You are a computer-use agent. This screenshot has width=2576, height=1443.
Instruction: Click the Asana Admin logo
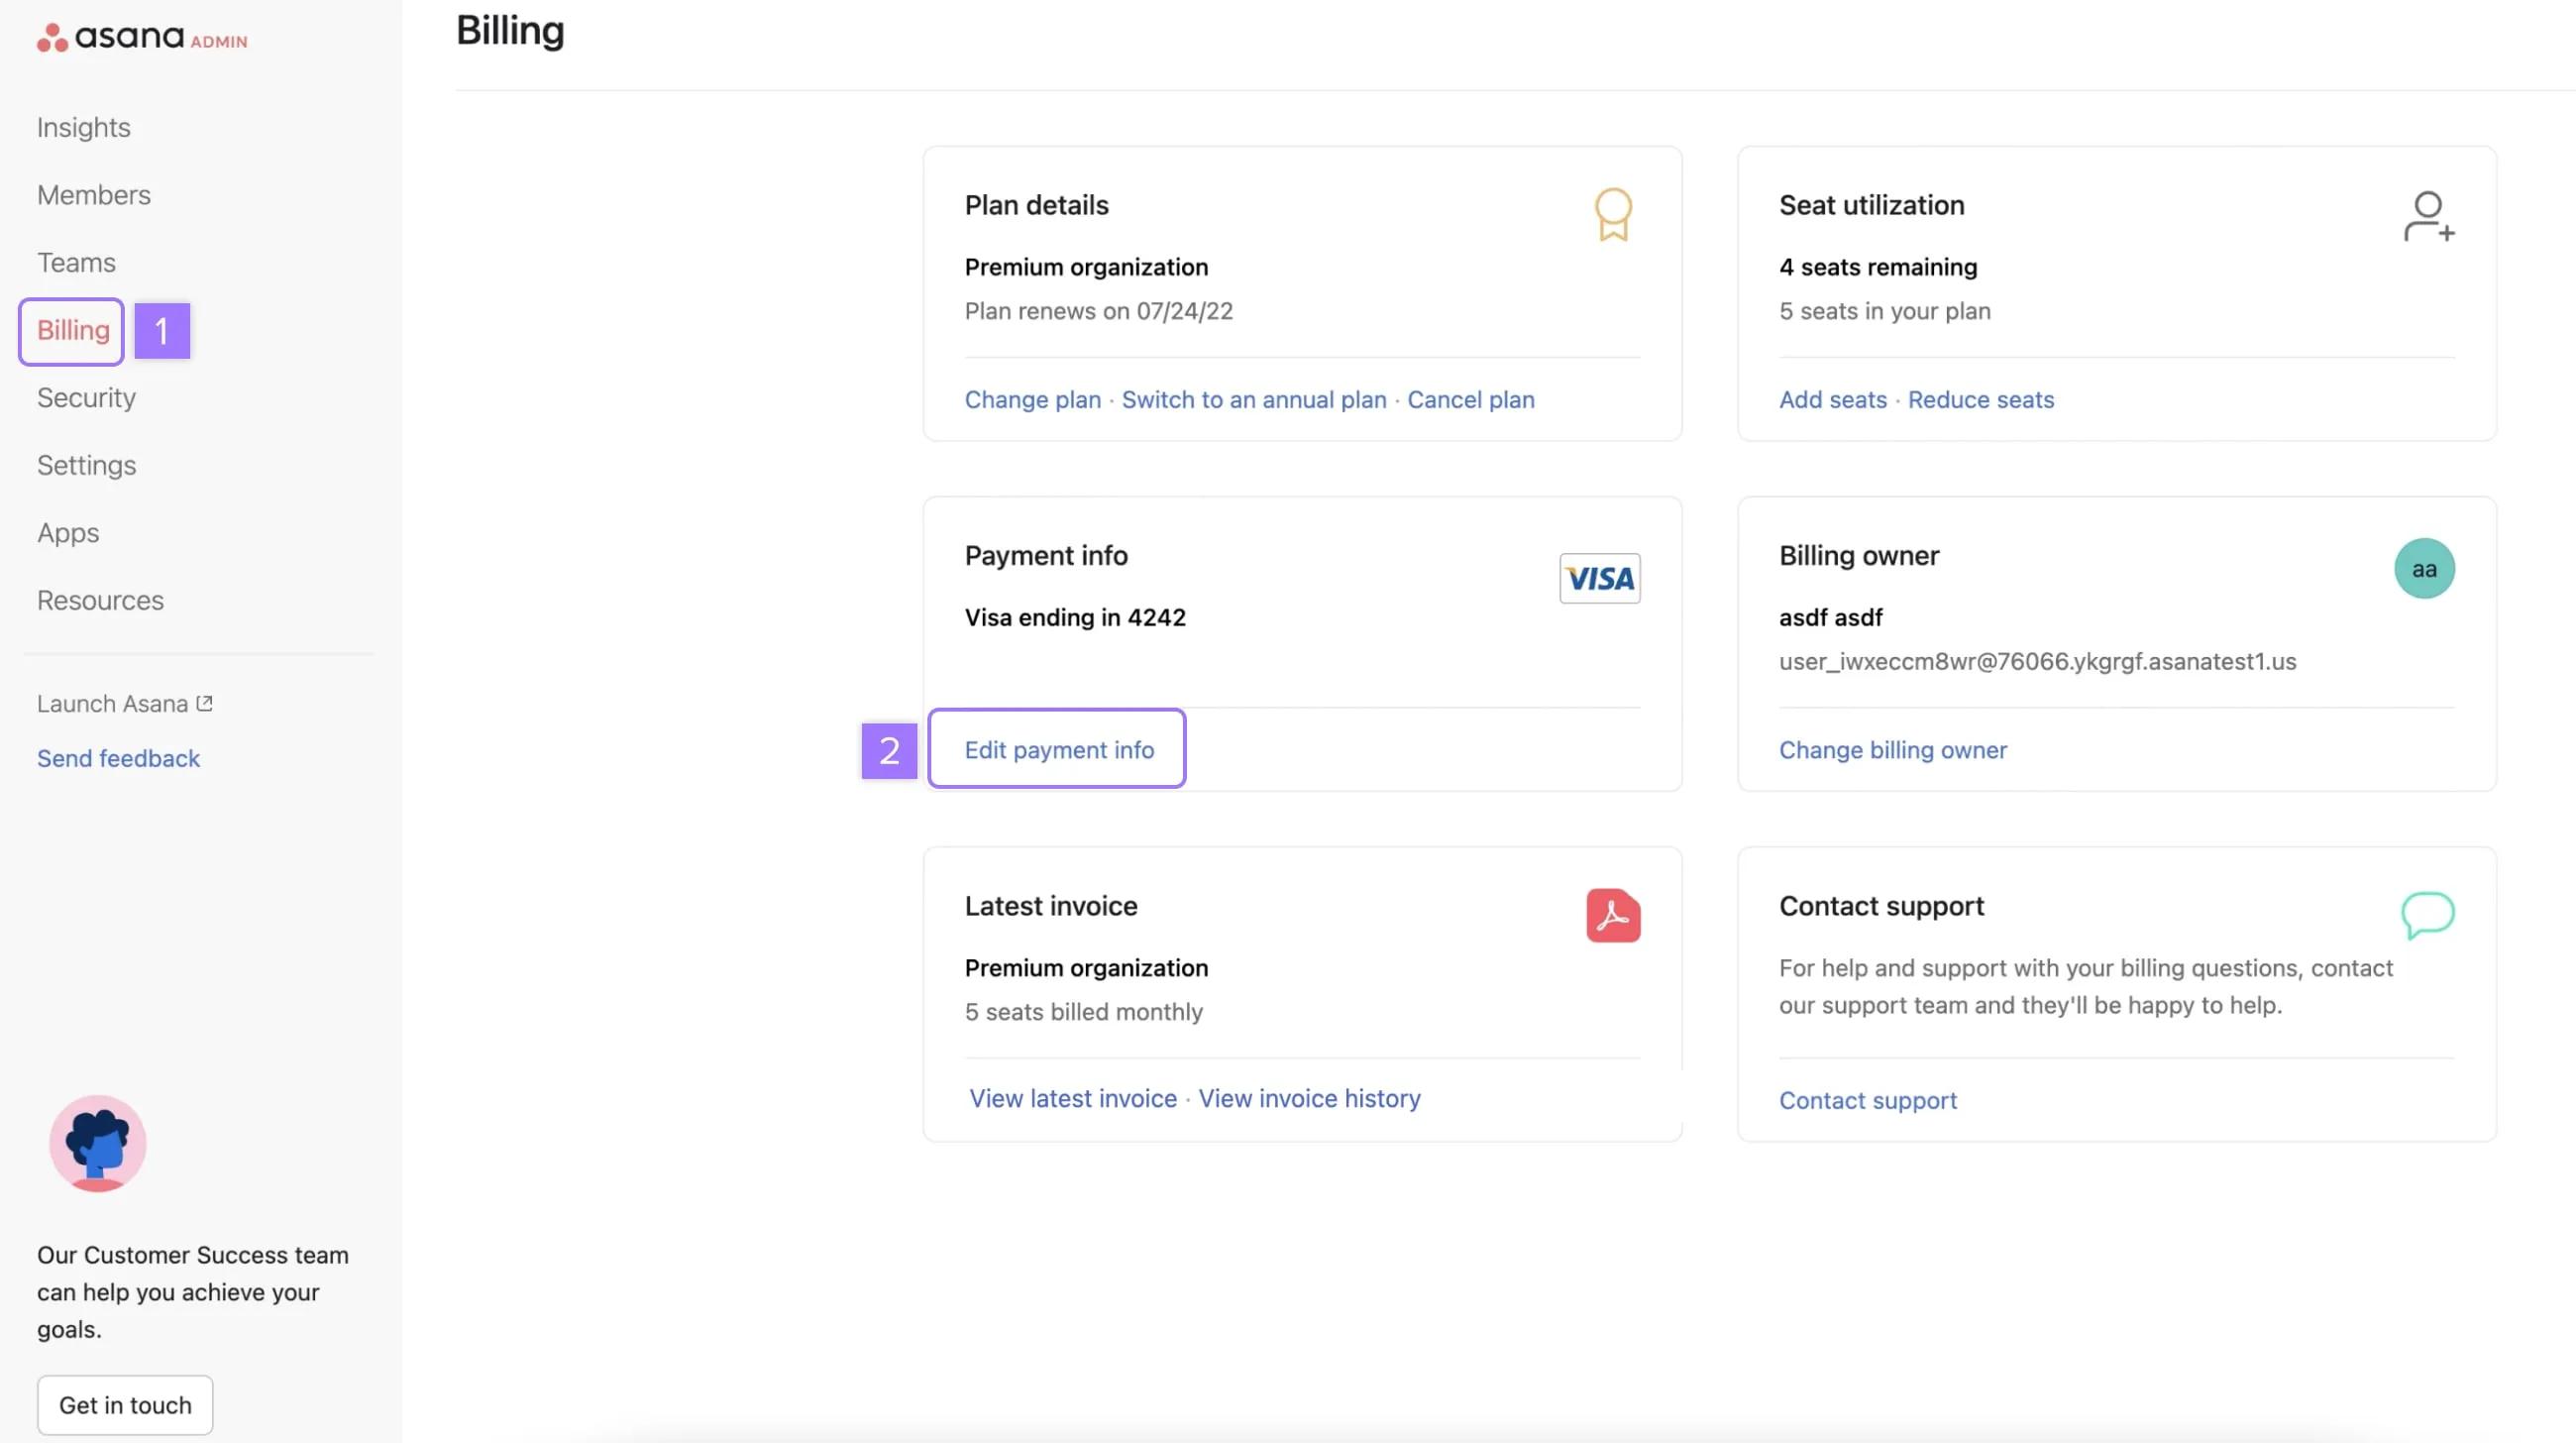pos(140,38)
